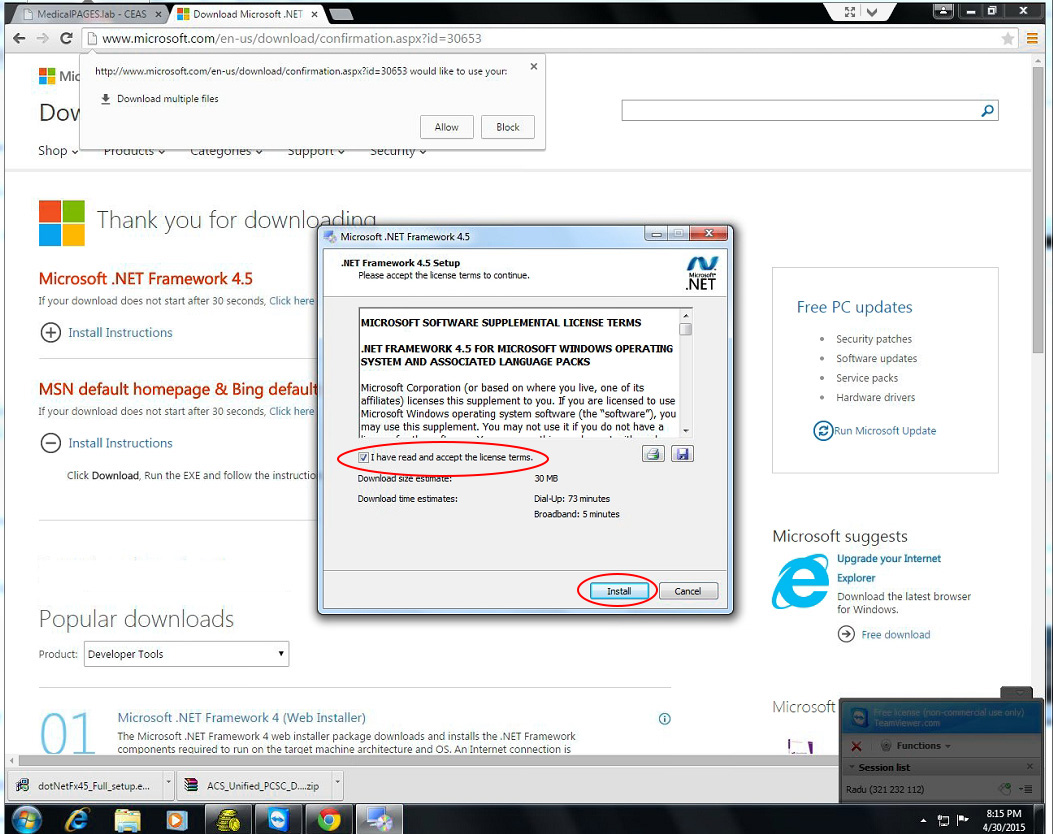Launch Internet Explorer from the taskbar

(77, 819)
